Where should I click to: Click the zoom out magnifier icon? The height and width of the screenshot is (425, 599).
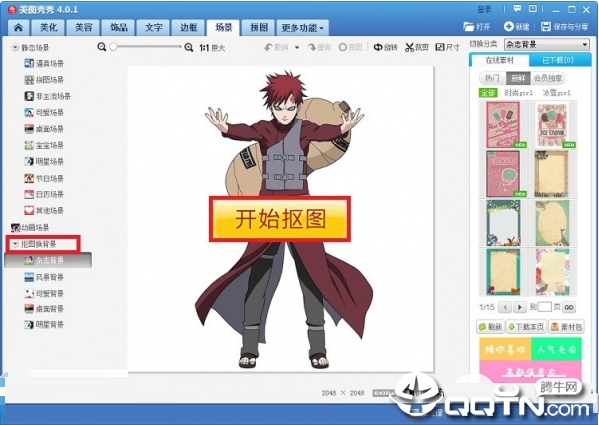(x=102, y=47)
